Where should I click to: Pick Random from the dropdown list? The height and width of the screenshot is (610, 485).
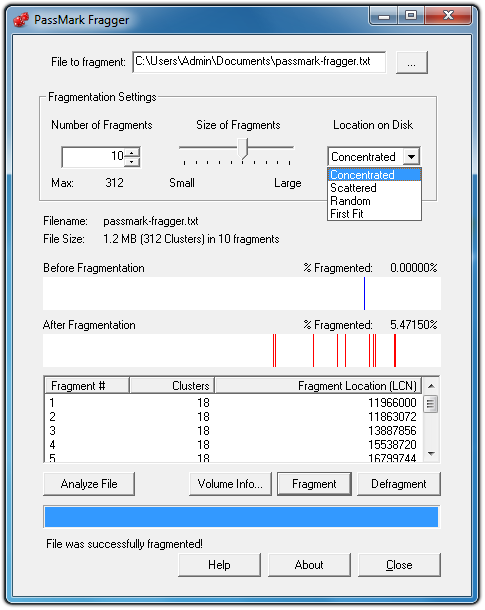(374, 201)
